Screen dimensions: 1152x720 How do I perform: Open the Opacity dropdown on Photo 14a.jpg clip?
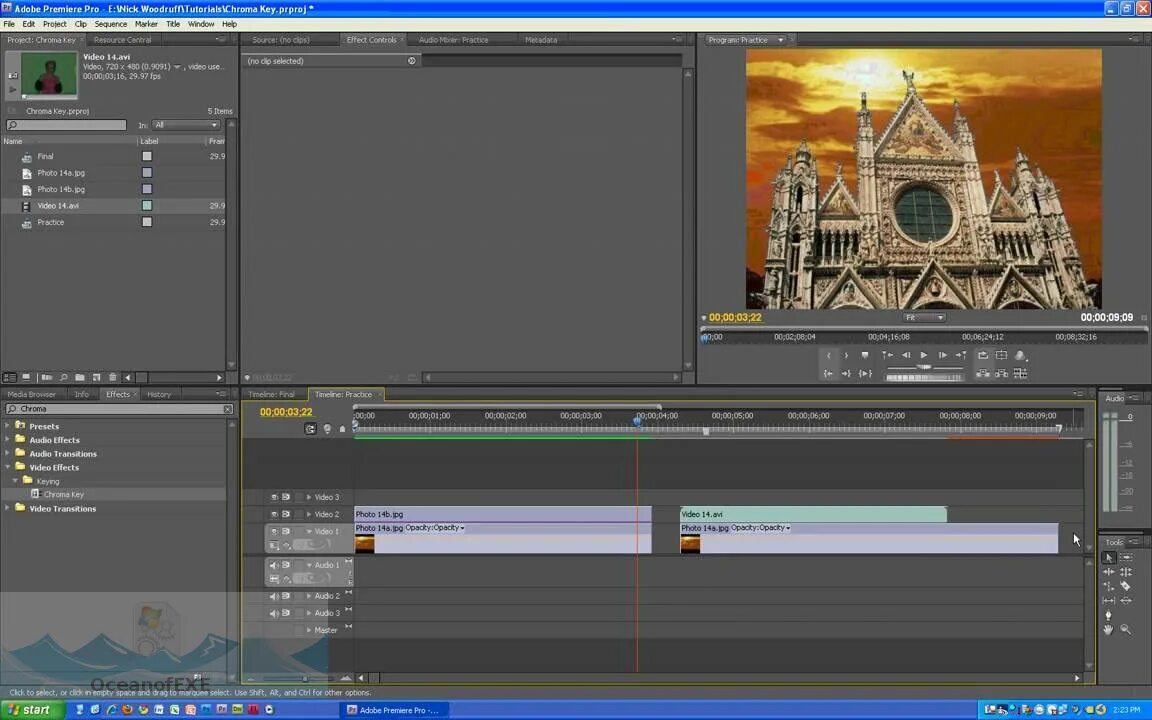point(460,527)
